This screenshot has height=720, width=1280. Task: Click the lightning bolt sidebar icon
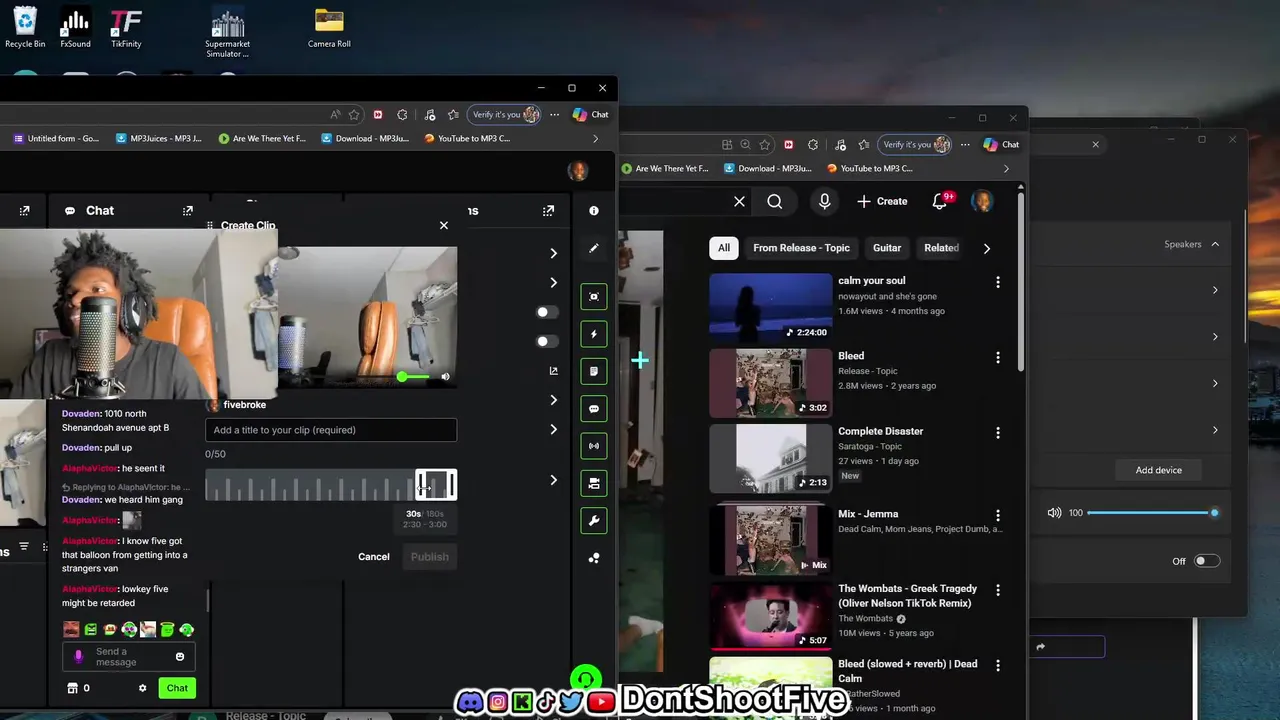[594, 334]
